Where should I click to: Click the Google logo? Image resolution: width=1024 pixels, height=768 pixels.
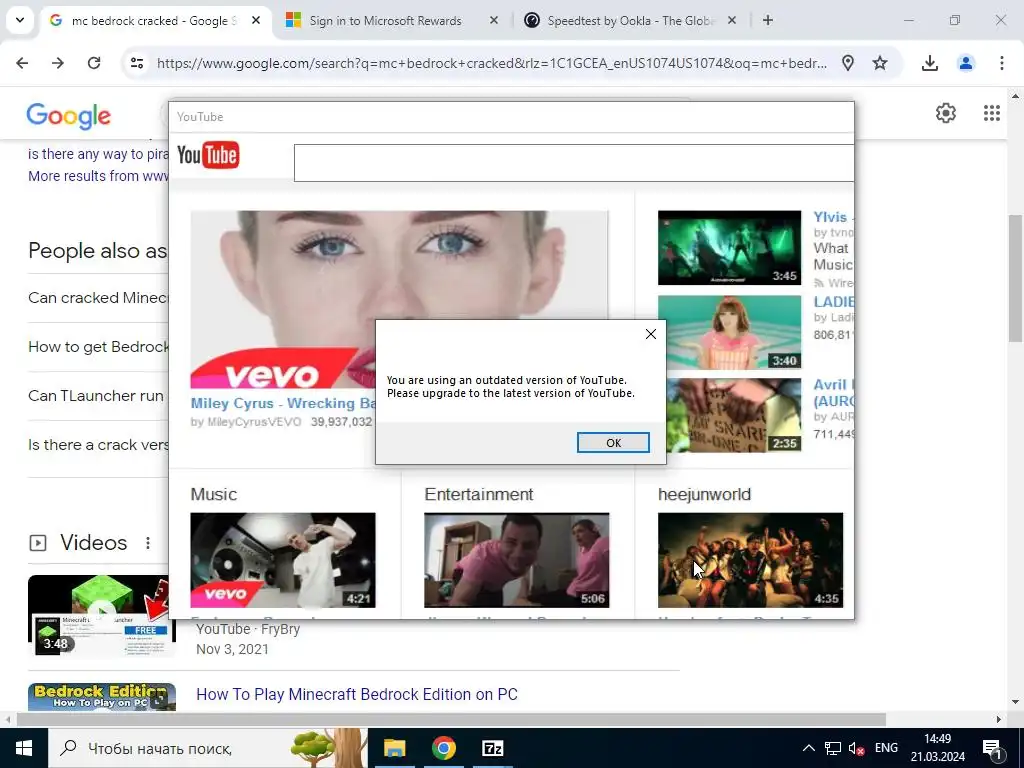(x=69, y=116)
